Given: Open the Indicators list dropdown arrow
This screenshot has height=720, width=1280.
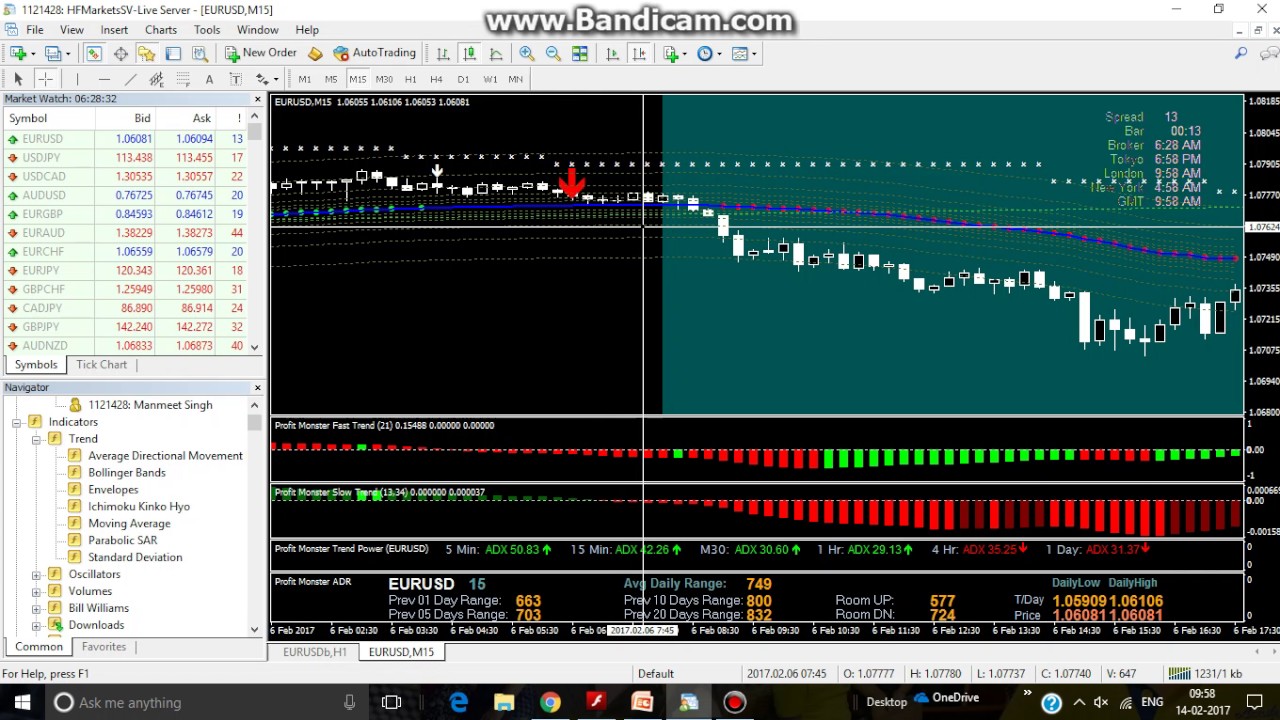Looking at the screenshot, I should pos(683,54).
